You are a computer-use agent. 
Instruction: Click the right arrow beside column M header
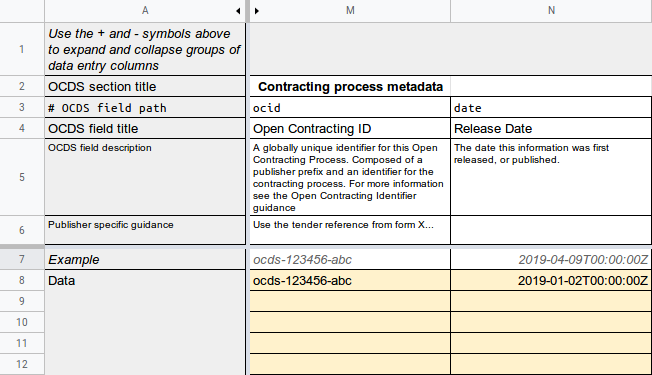click(257, 11)
